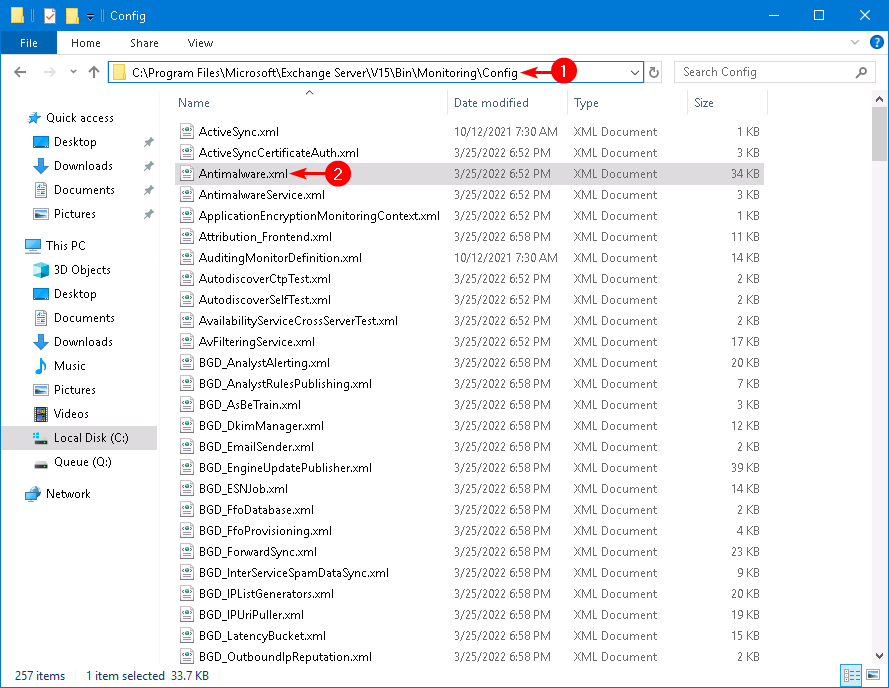Open Pictures under Quick access

(74, 214)
